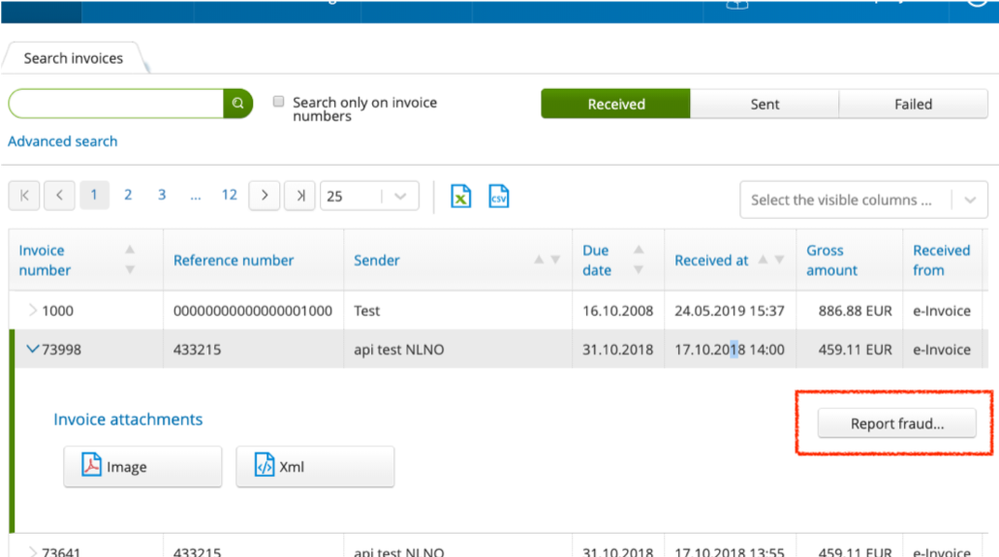Enable Search only on invoice numbers
Screen dimensions: 999x557
(x=278, y=101)
